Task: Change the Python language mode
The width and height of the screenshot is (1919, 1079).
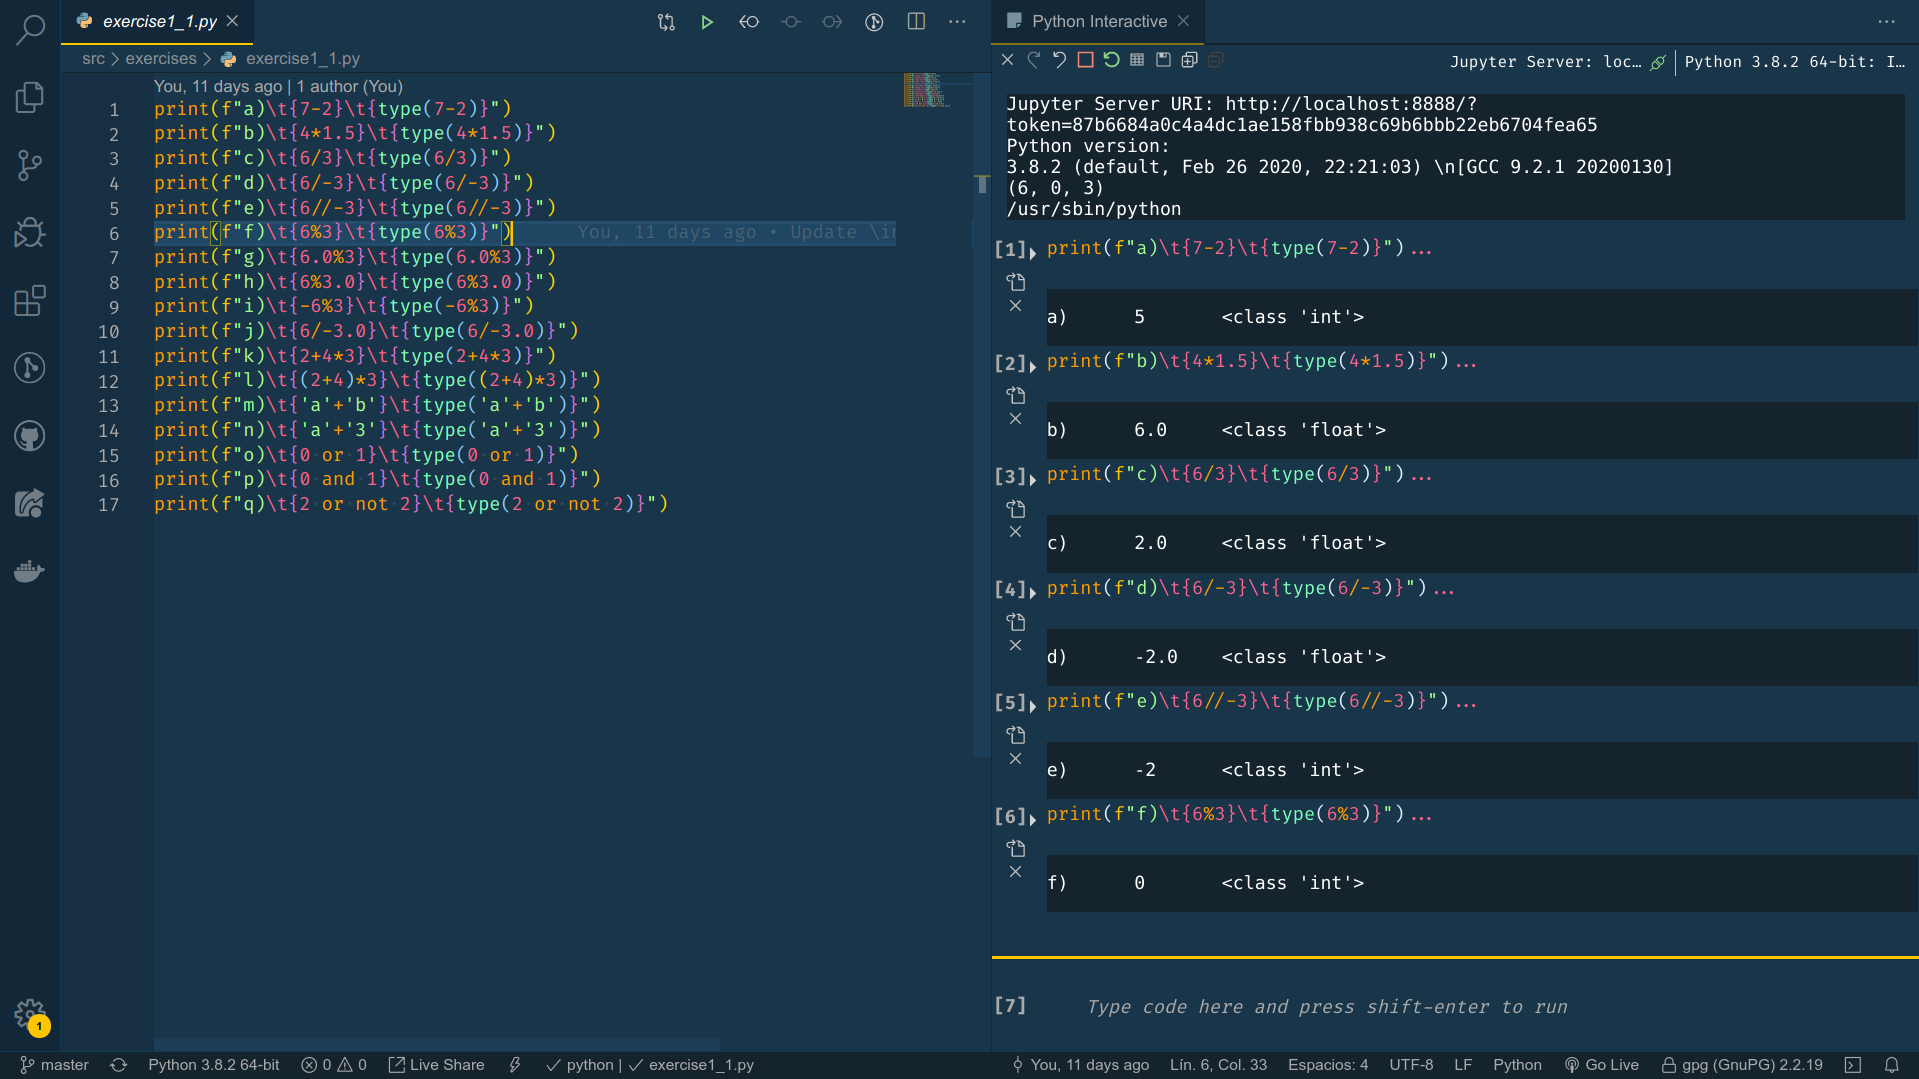Action: coord(1517,1065)
